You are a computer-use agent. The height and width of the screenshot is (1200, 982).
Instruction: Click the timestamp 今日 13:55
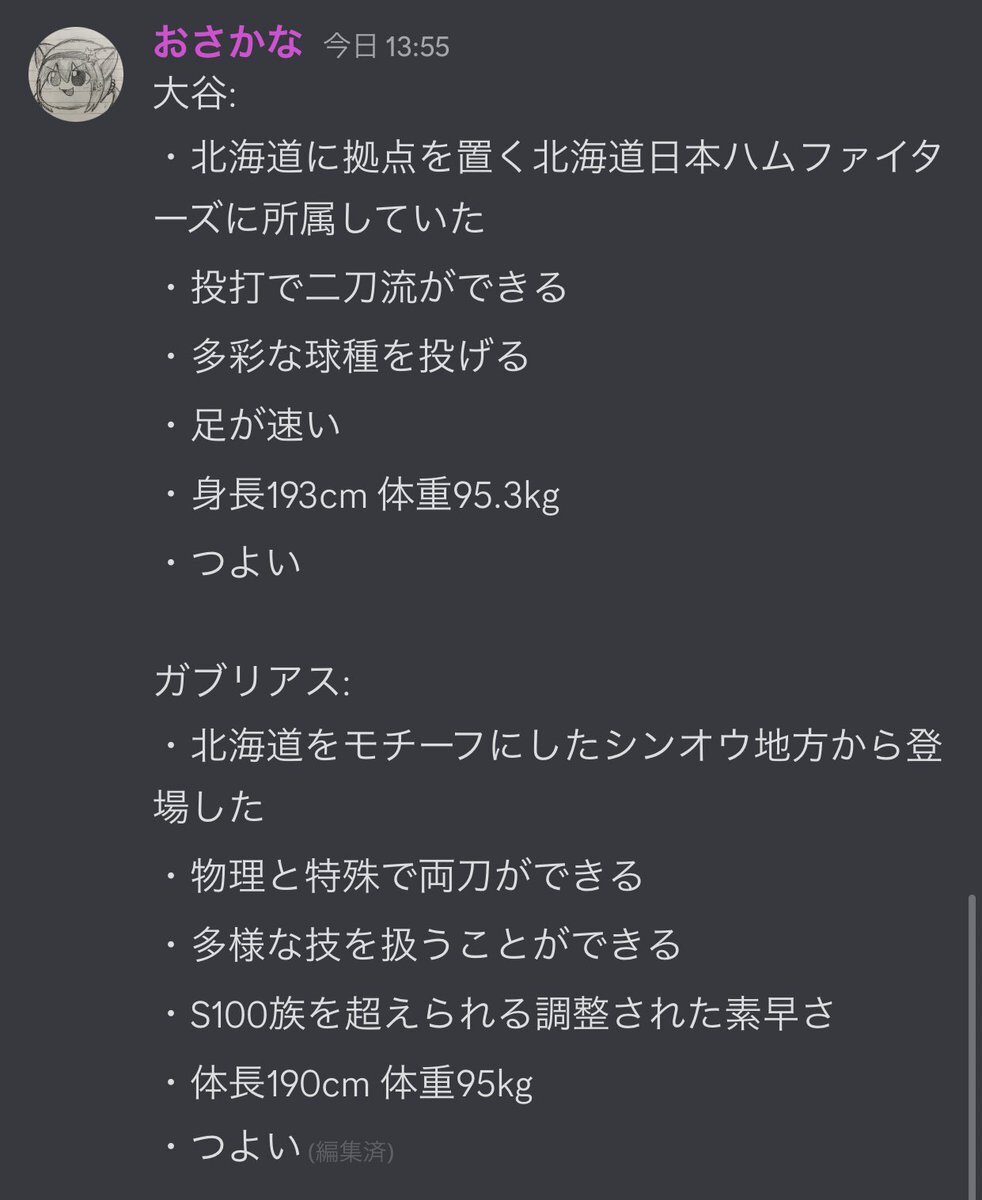(384, 44)
